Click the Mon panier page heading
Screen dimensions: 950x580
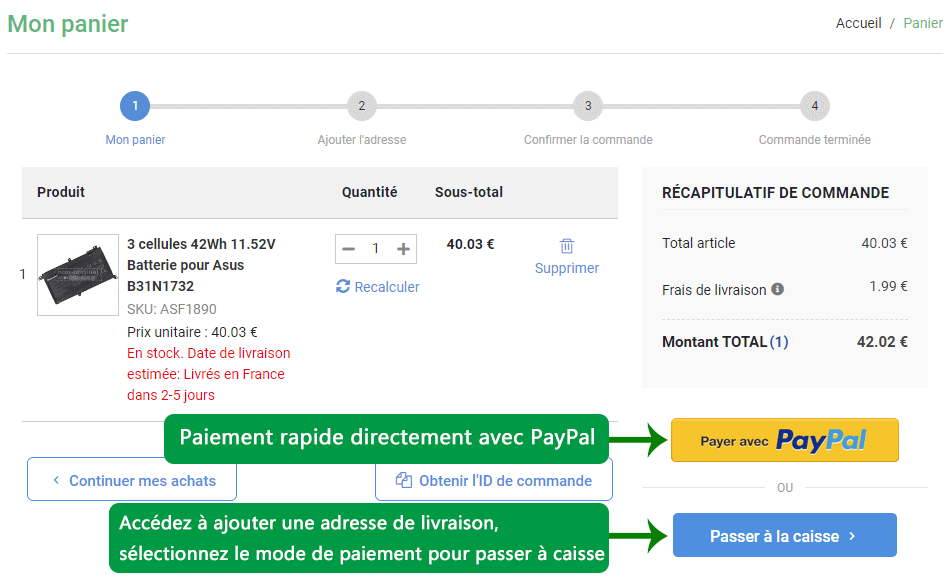[68, 24]
